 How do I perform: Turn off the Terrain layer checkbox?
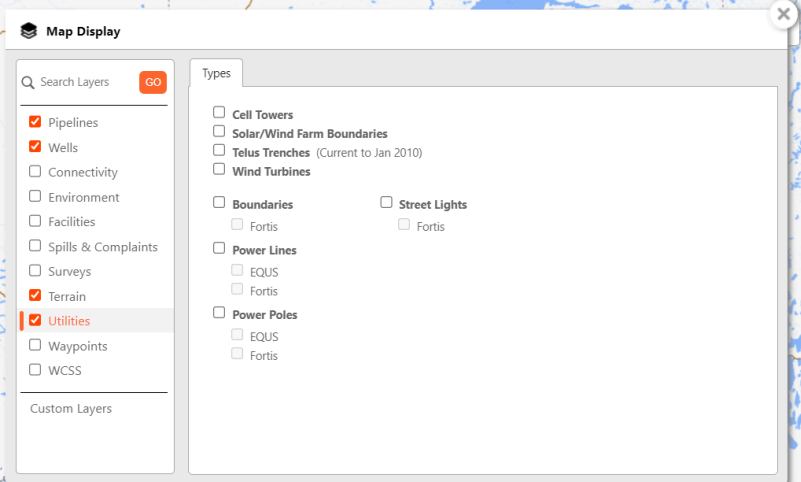(35, 296)
